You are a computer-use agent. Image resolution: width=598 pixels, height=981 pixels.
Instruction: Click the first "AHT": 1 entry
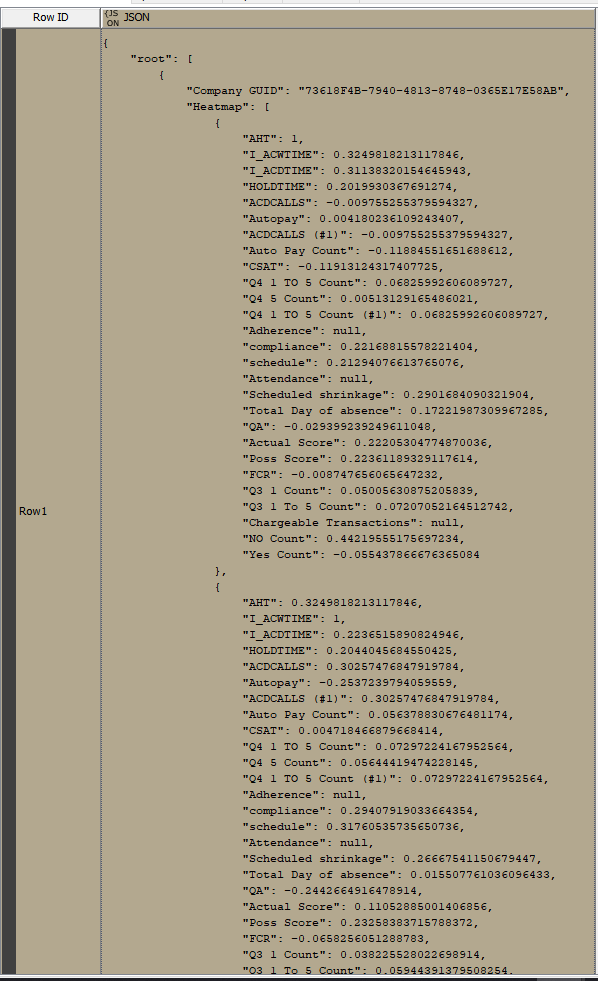coord(273,139)
